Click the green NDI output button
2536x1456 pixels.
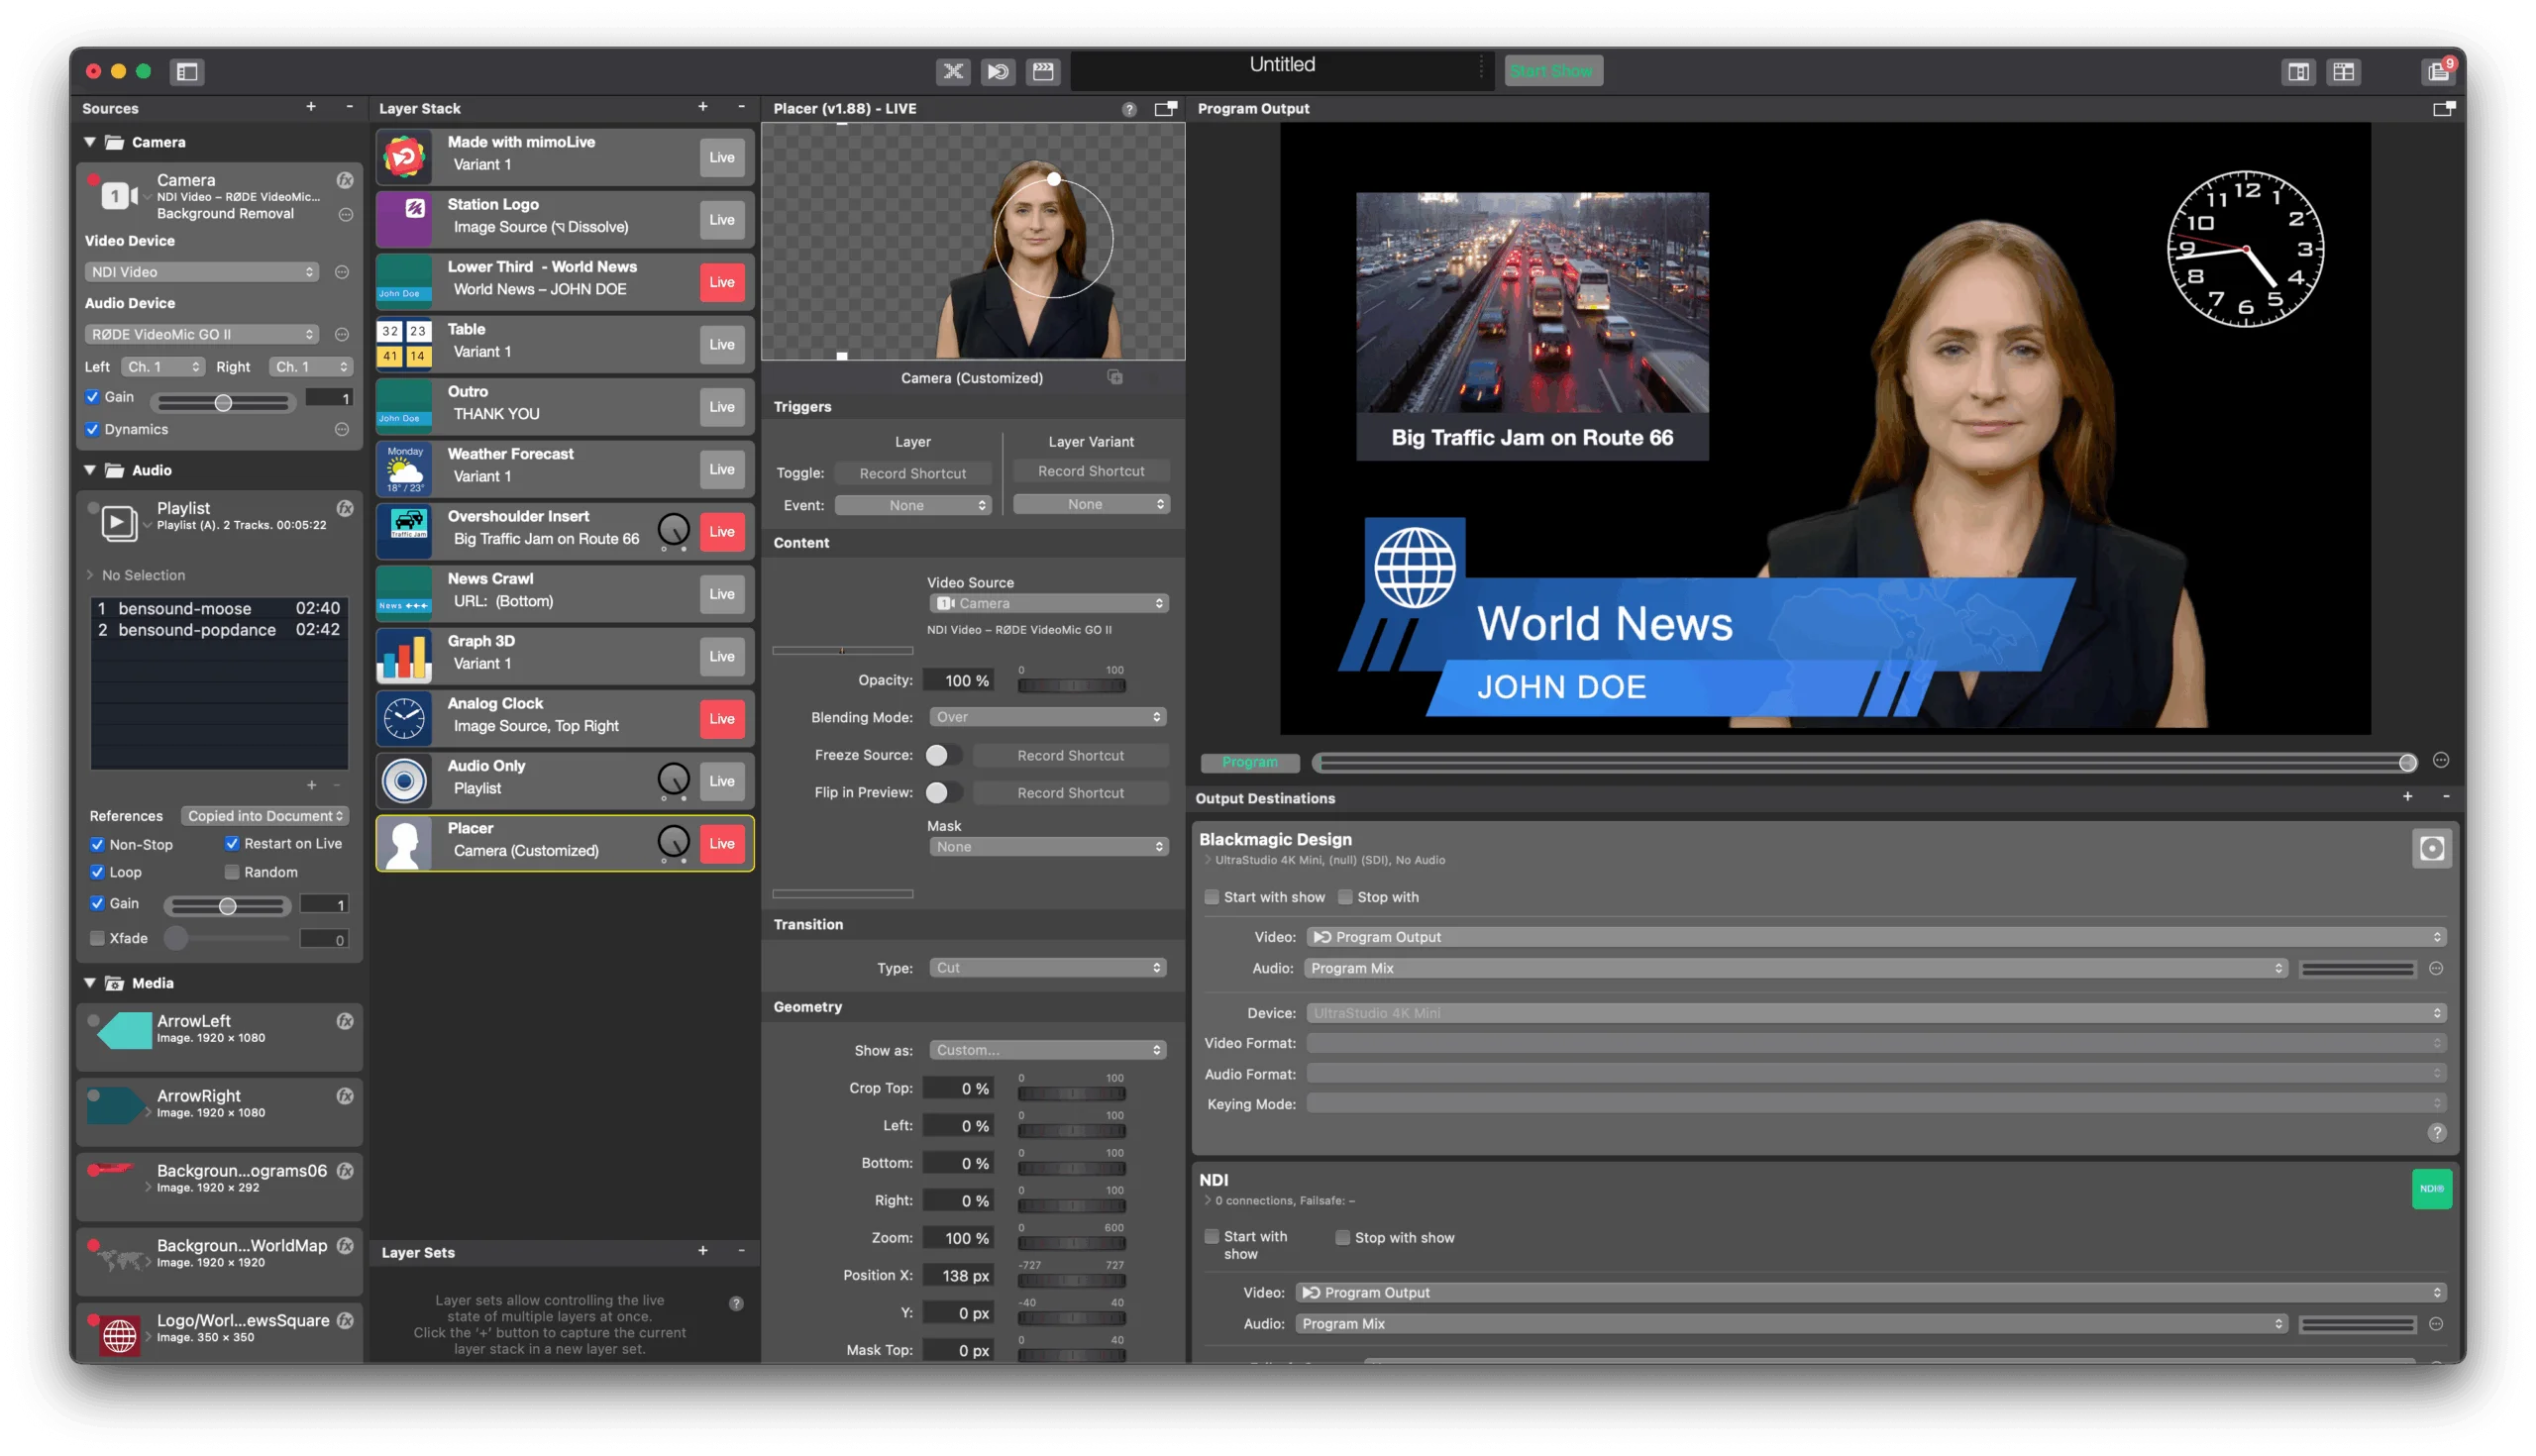click(2432, 1189)
